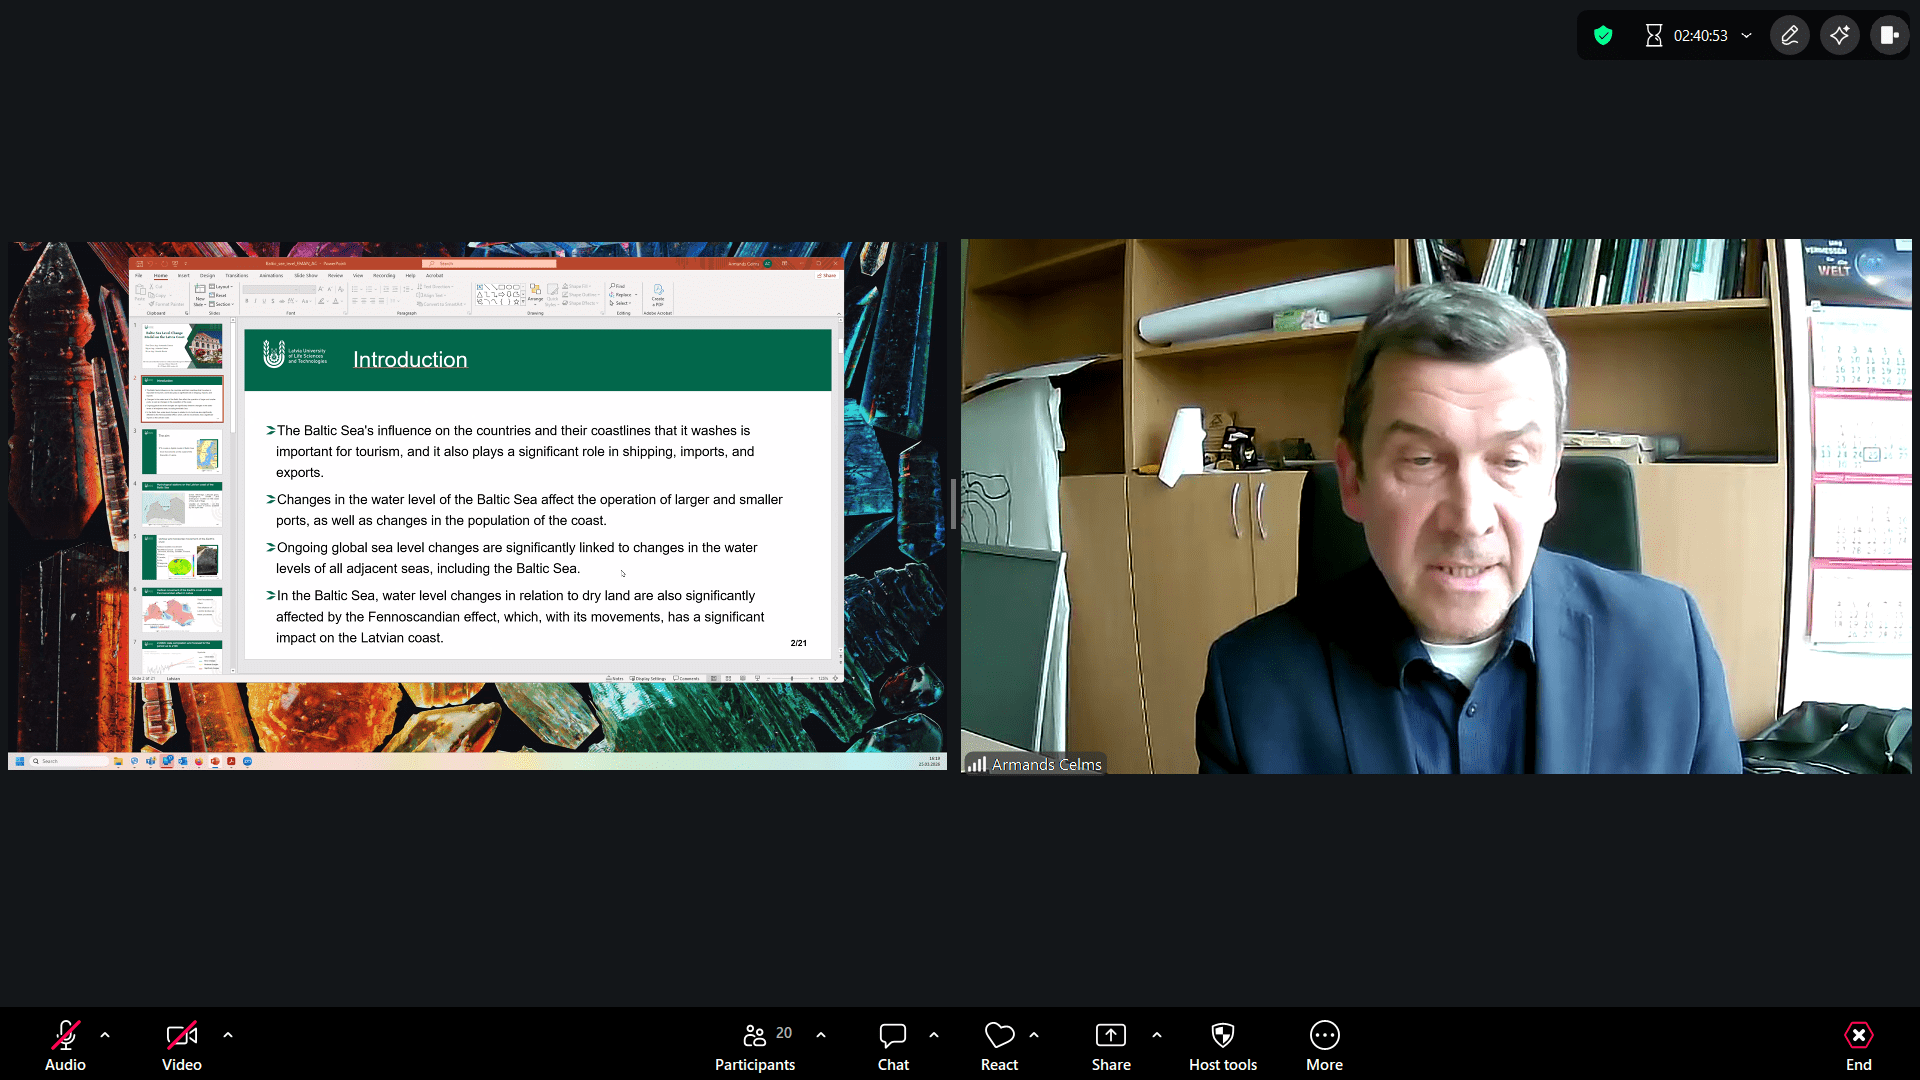Screen dimensions: 1920x1080
Task: Open the More options menu
Action: click(x=1324, y=1035)
